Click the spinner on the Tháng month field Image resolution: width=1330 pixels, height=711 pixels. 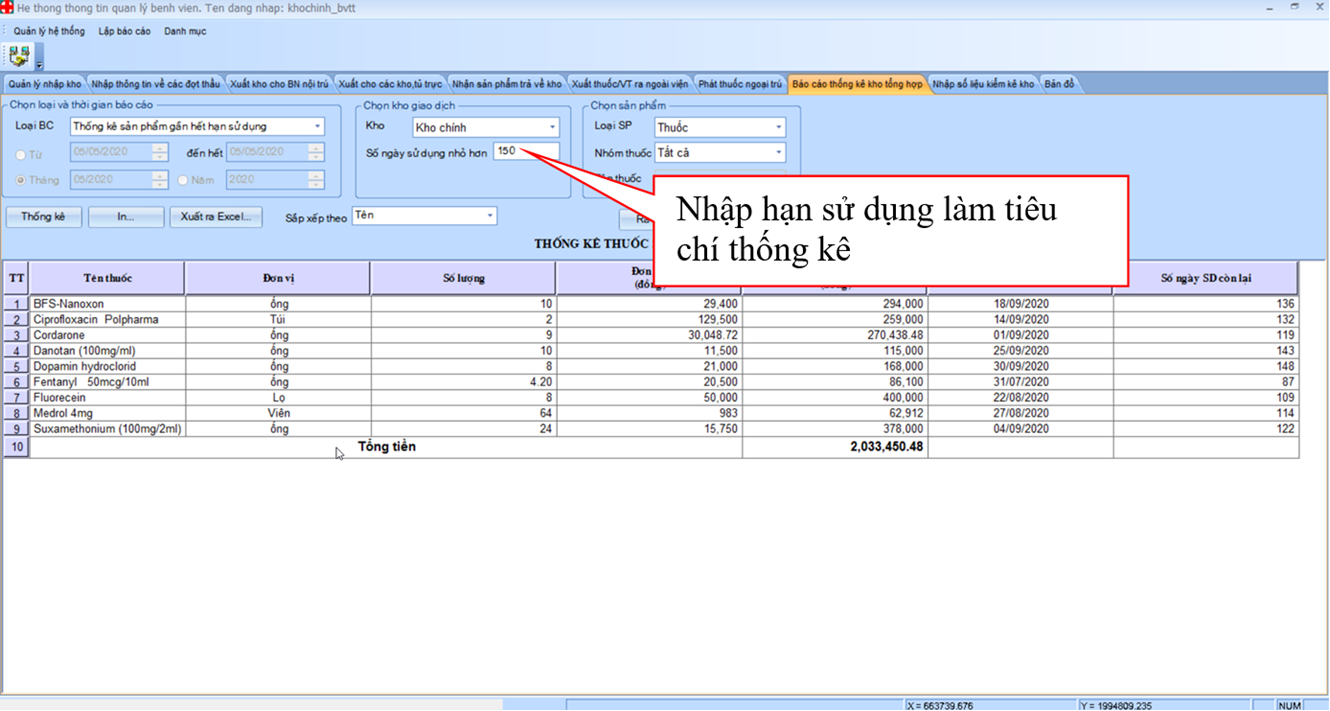160,180
